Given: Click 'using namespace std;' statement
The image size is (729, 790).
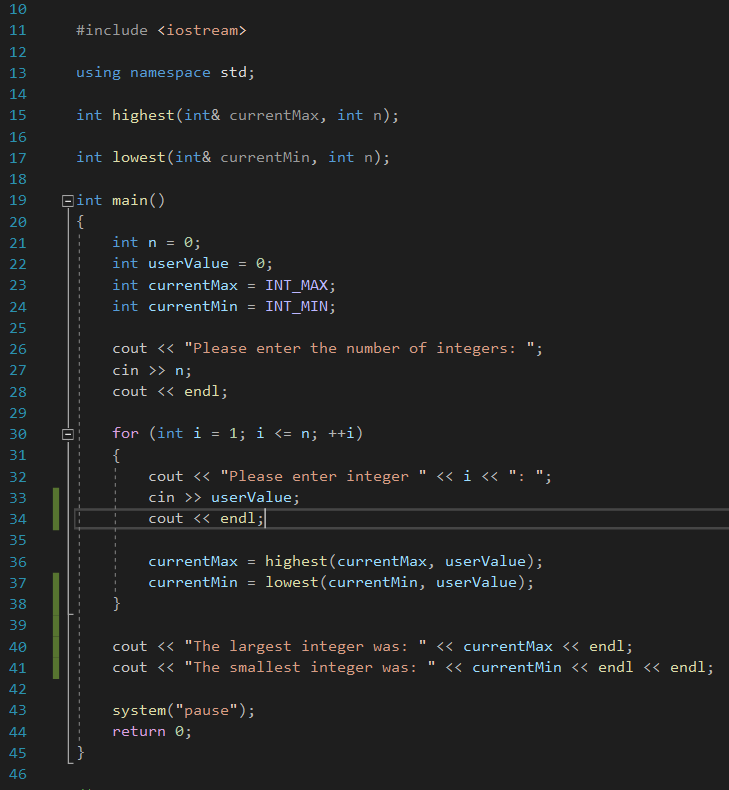Looking at the screenshot, I should point(165,73).
